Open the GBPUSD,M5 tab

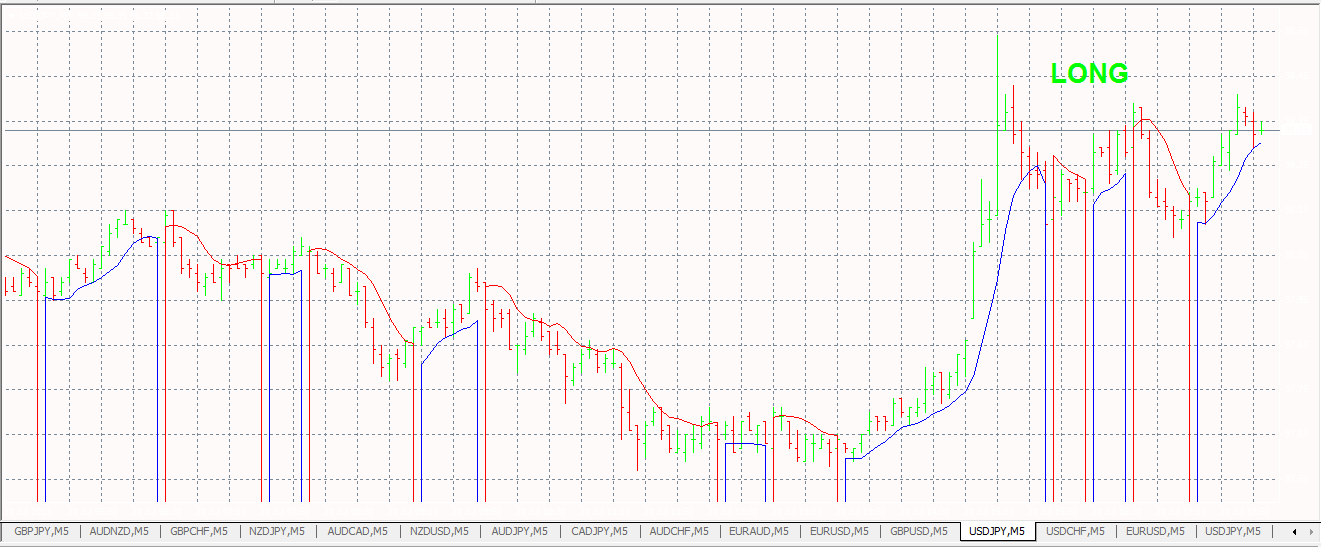point(919,531)
